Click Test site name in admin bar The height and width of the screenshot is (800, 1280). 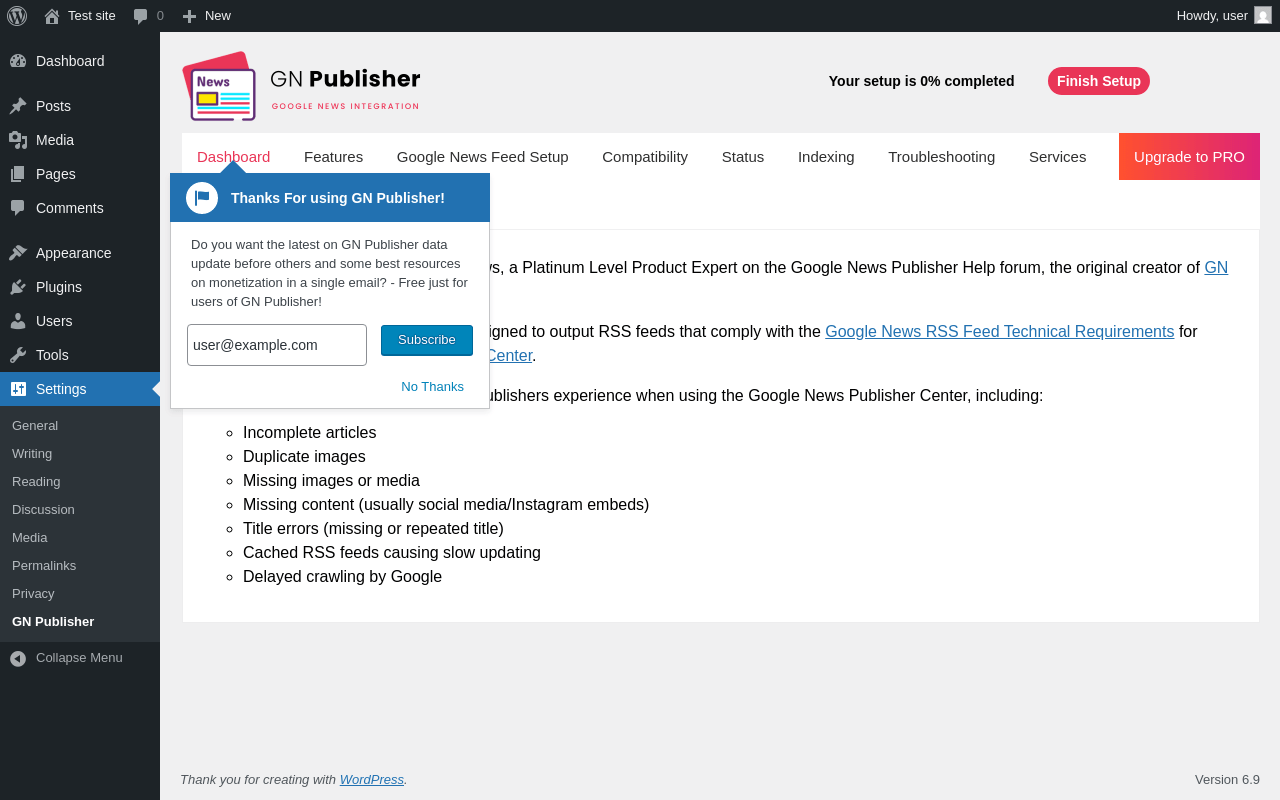pos(92,16)
